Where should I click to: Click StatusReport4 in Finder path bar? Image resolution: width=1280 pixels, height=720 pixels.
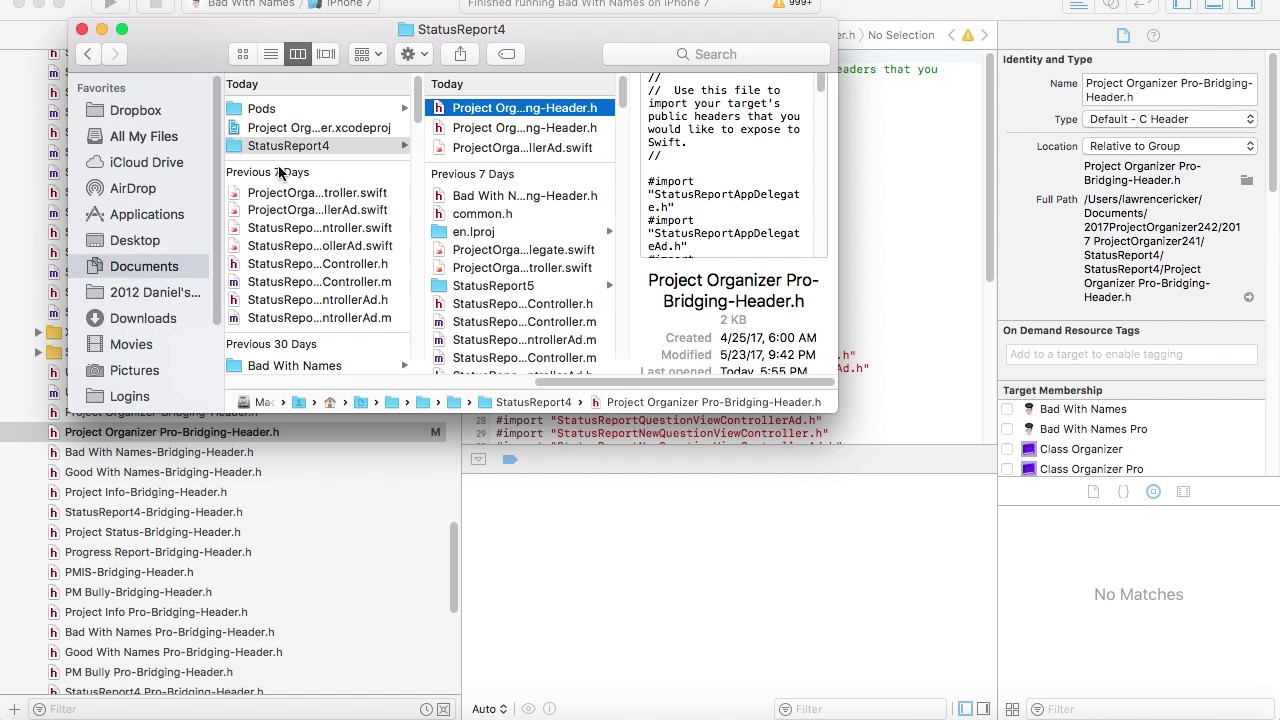pos(524,402)
